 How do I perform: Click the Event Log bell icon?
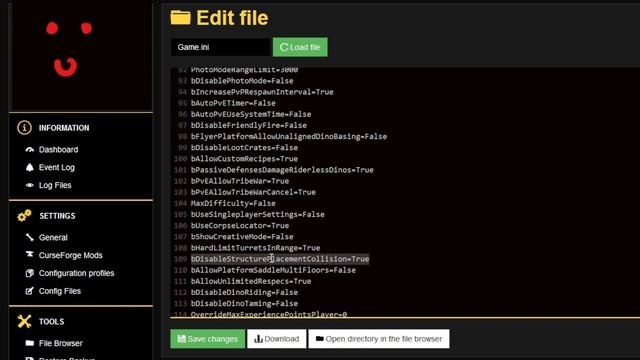tap(29, 167)
